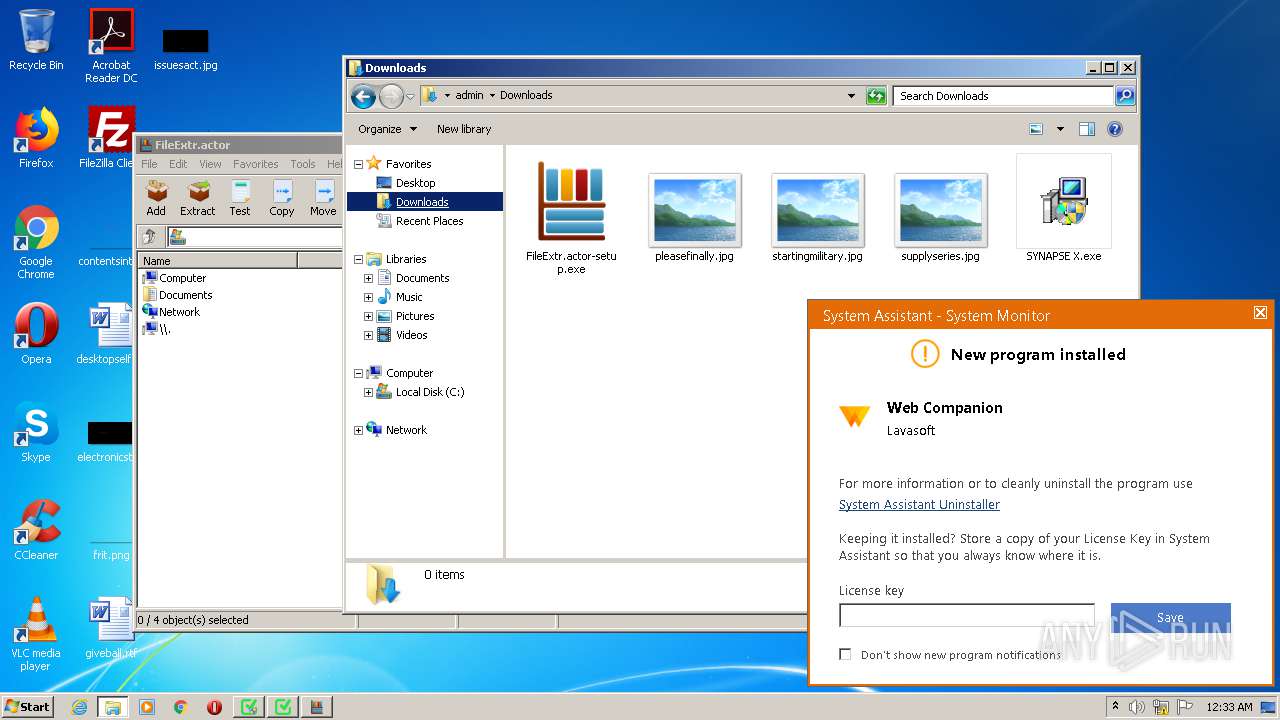This screenshot has width=1280, height=720.
Task: Refresh the Downloads folder view
Action: pos(876,96)
